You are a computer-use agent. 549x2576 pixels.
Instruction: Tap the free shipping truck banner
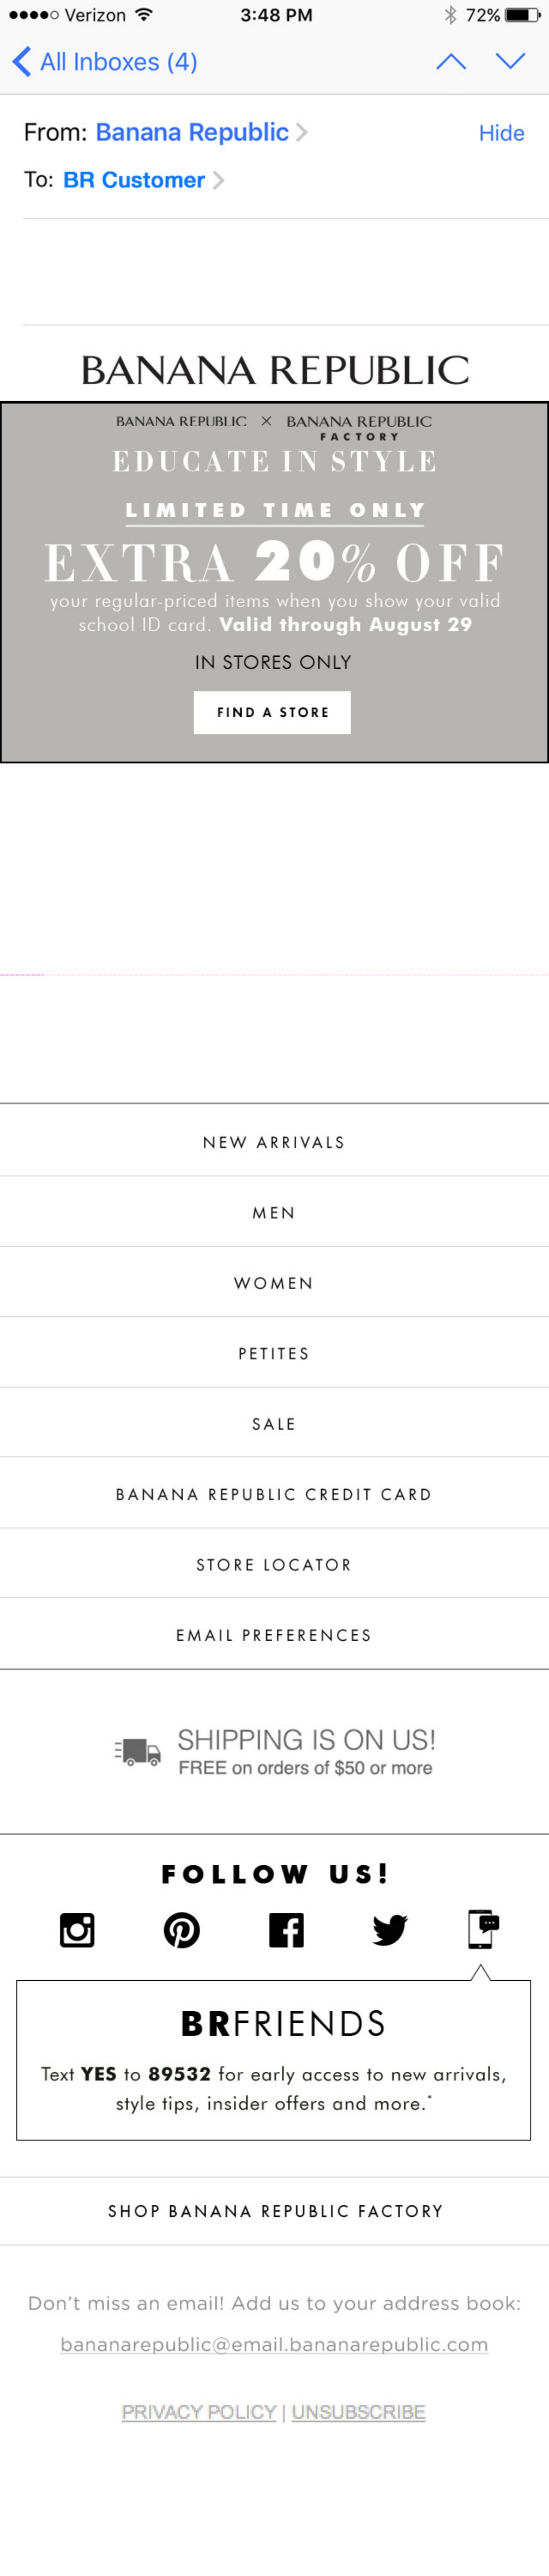pos(275,1752)
